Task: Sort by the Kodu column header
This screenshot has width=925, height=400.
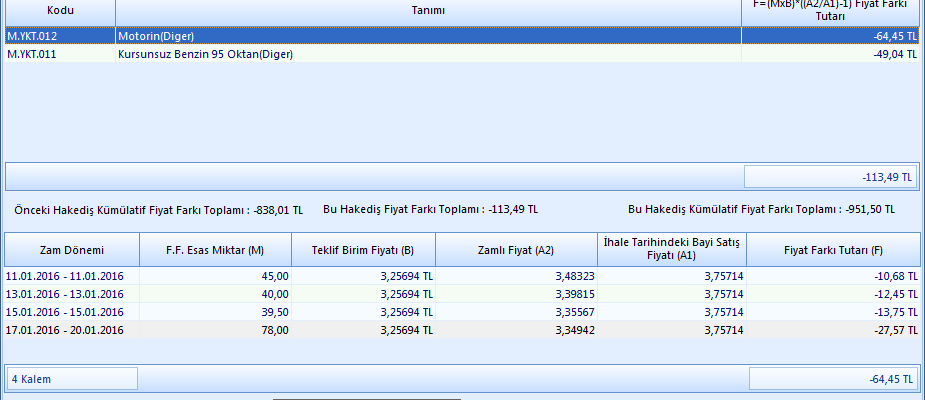Action: [x=60, y=10]
